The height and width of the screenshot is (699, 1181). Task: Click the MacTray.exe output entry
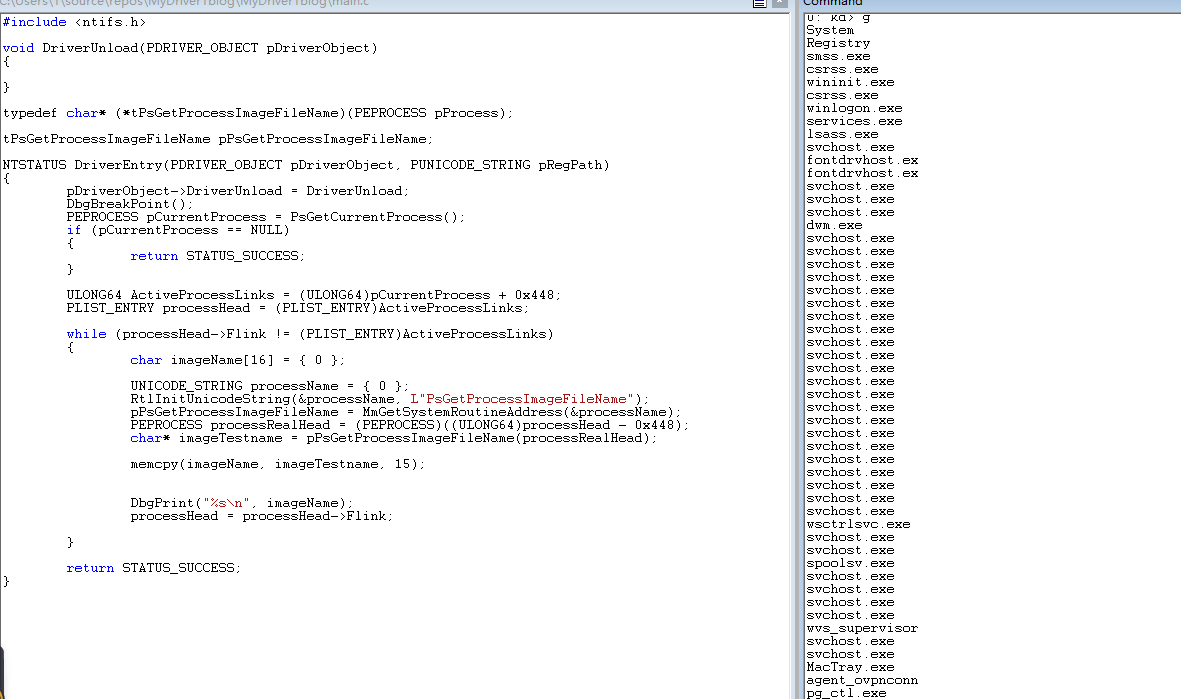click(850, 667)
